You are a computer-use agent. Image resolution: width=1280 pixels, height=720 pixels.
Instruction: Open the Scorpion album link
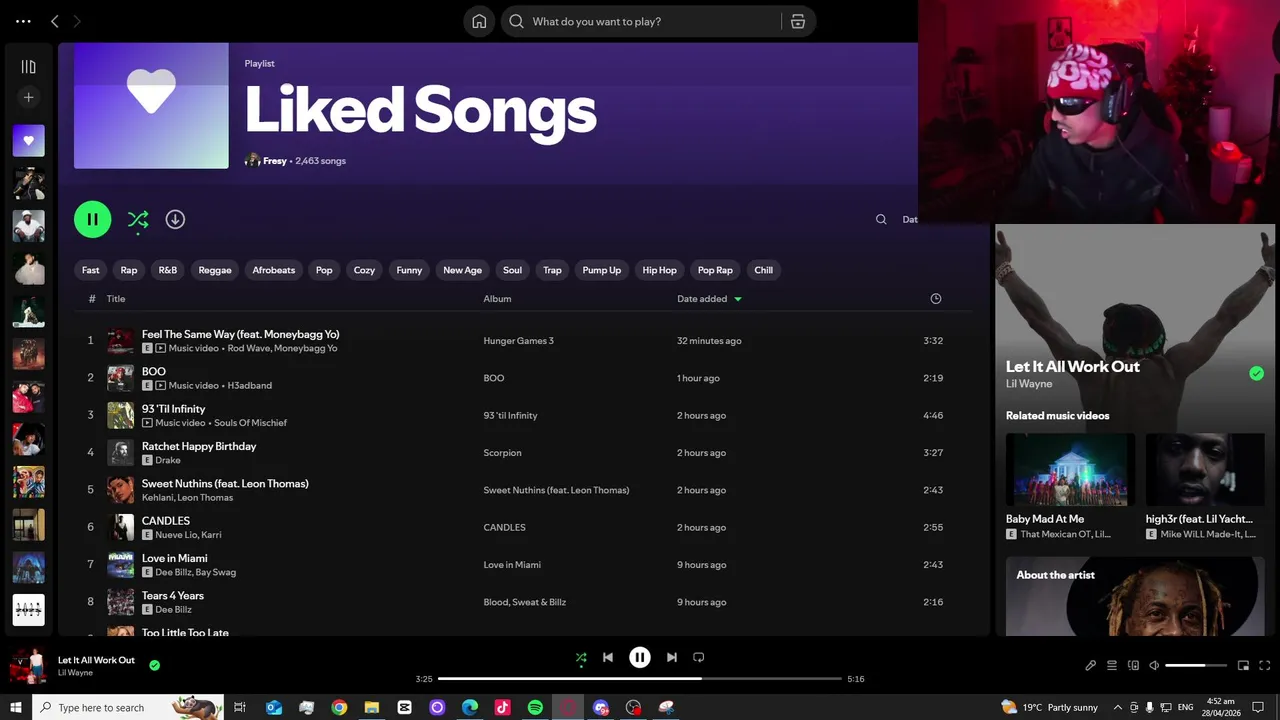[x=502, y=453]
